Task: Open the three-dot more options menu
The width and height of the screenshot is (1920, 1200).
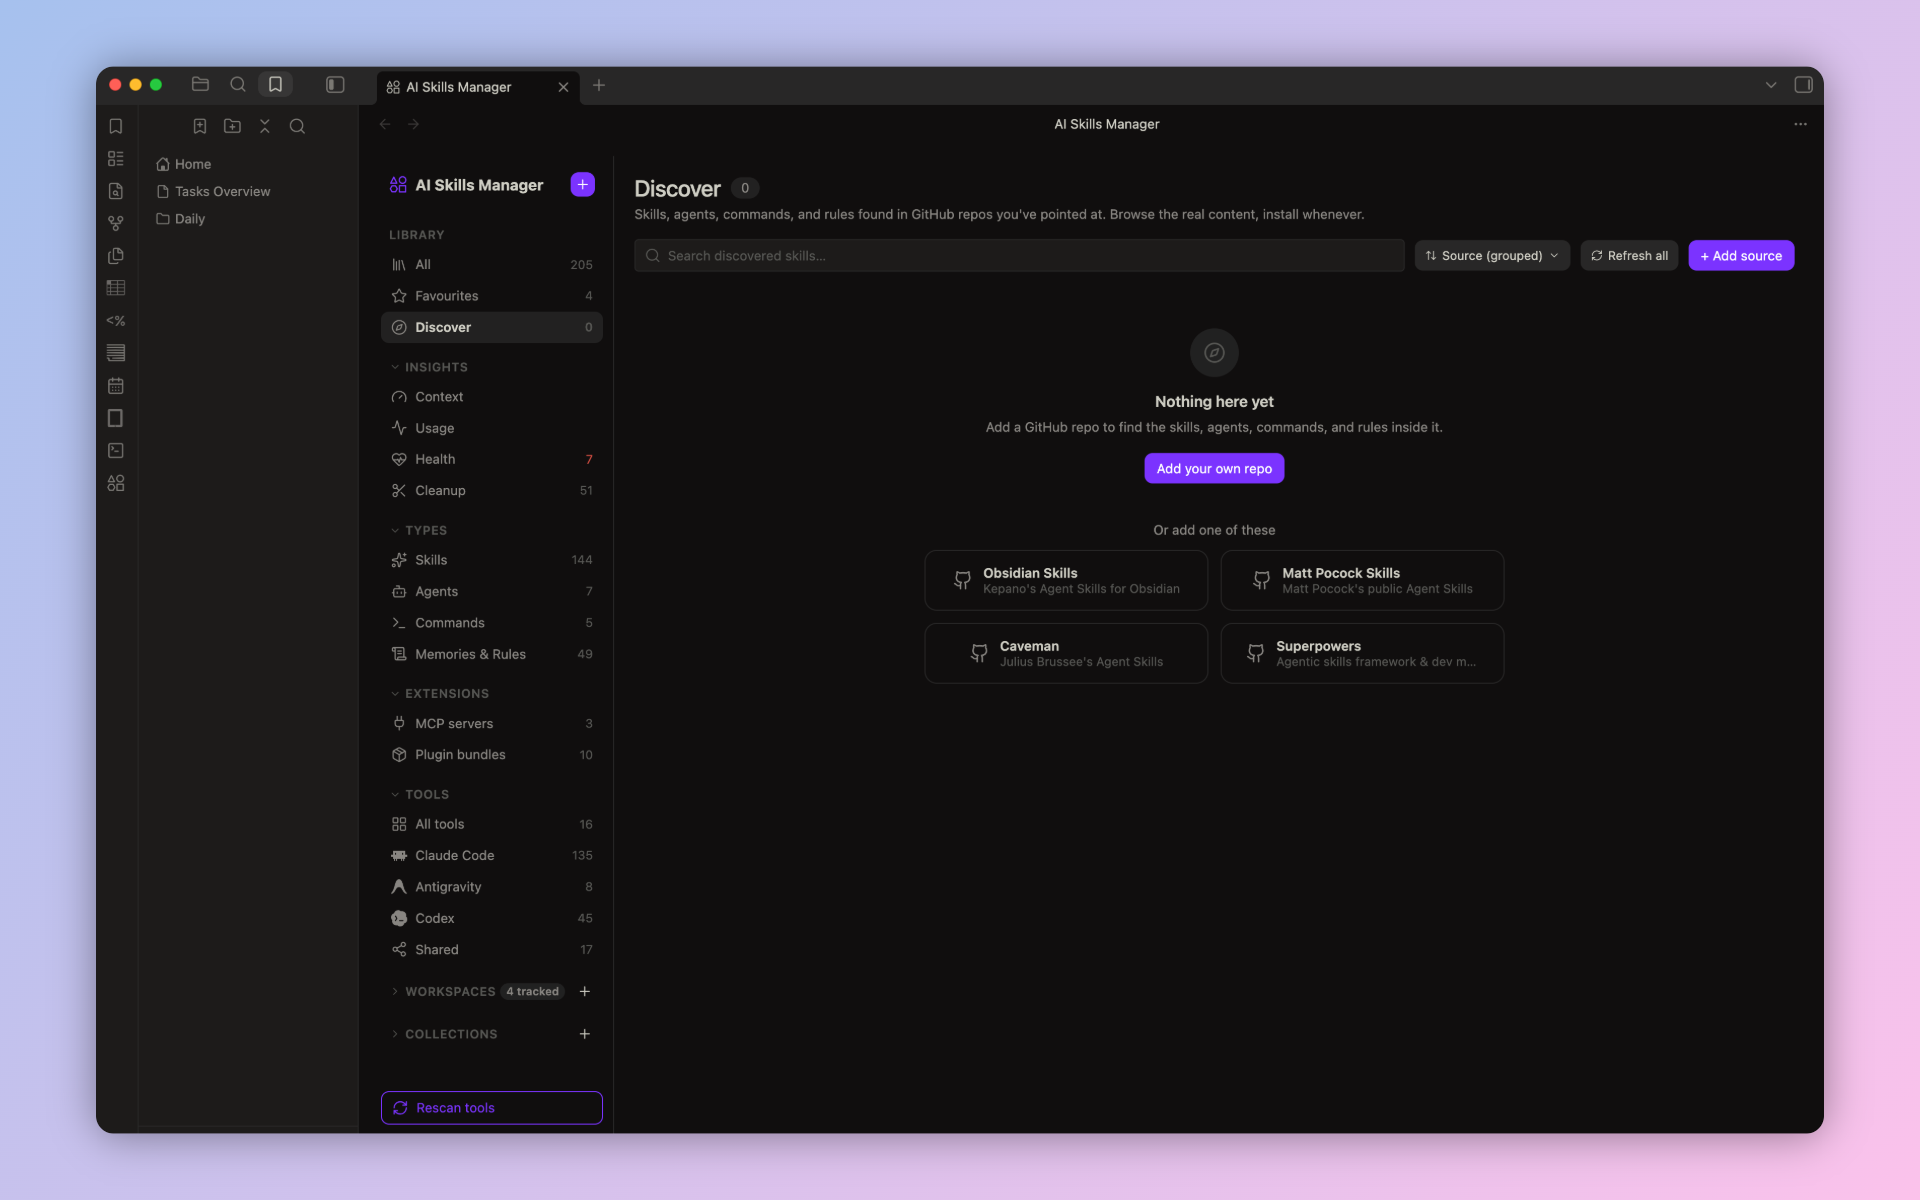Action: (x=1800, y=124)
